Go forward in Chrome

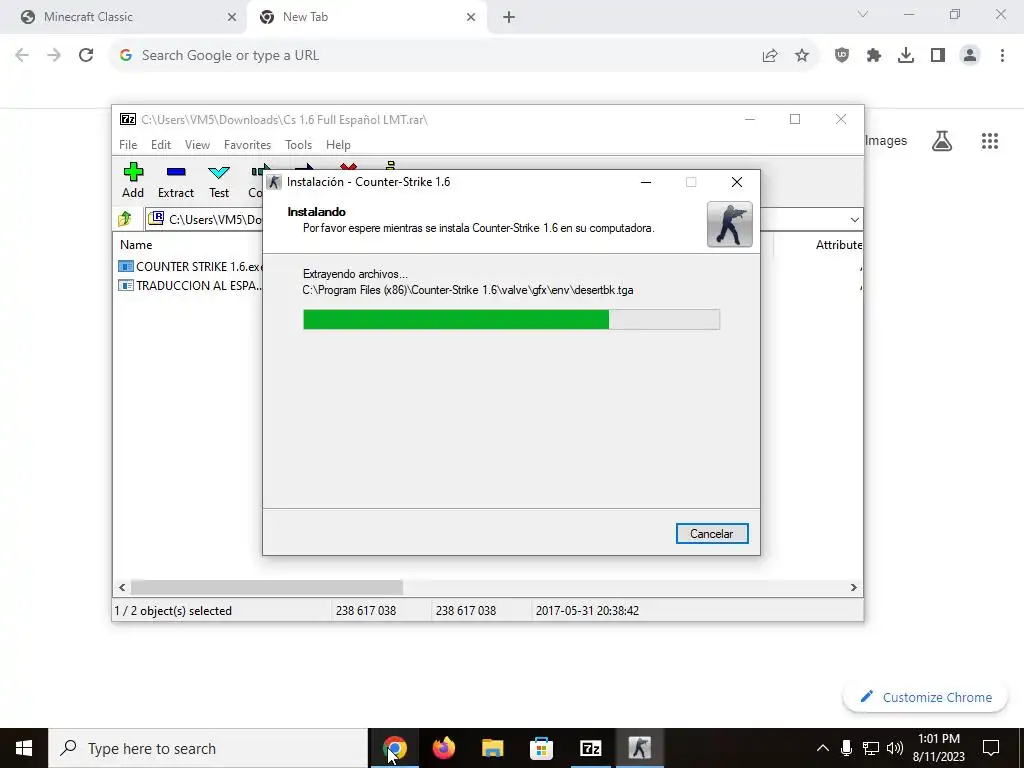click(54, 56)
